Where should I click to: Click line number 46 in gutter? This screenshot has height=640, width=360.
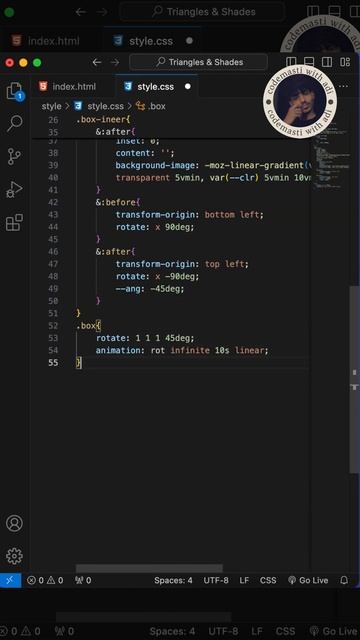(x=53, y=251)
